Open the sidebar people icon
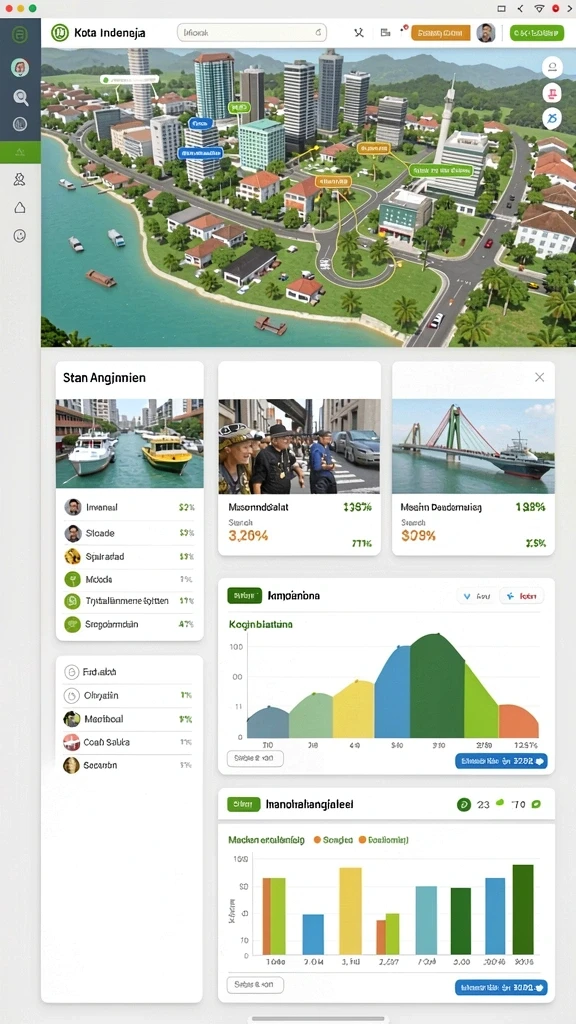Screen dimensions: 576x1024 [20, 180]
